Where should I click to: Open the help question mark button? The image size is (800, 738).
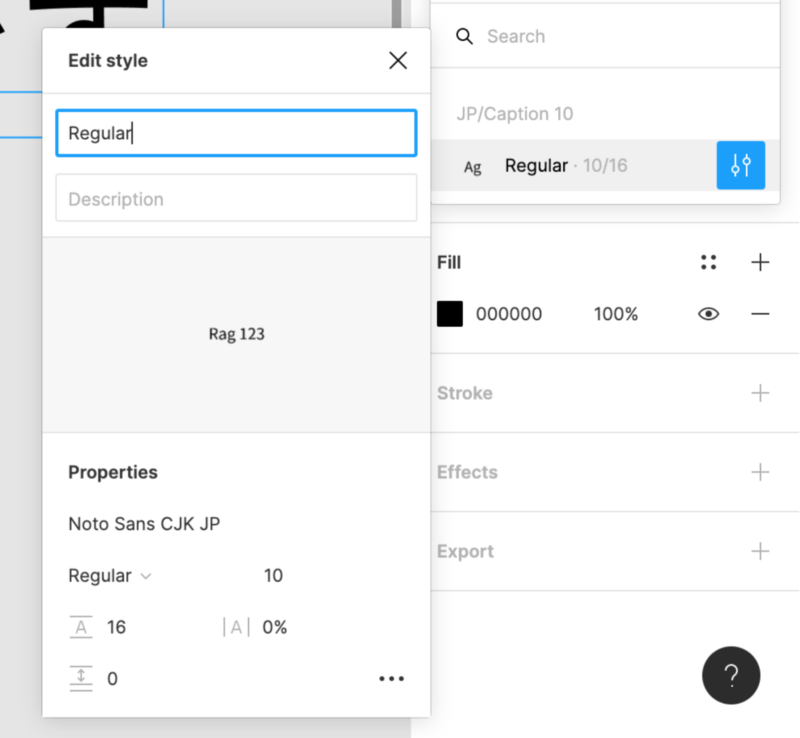tap(731, 676)
